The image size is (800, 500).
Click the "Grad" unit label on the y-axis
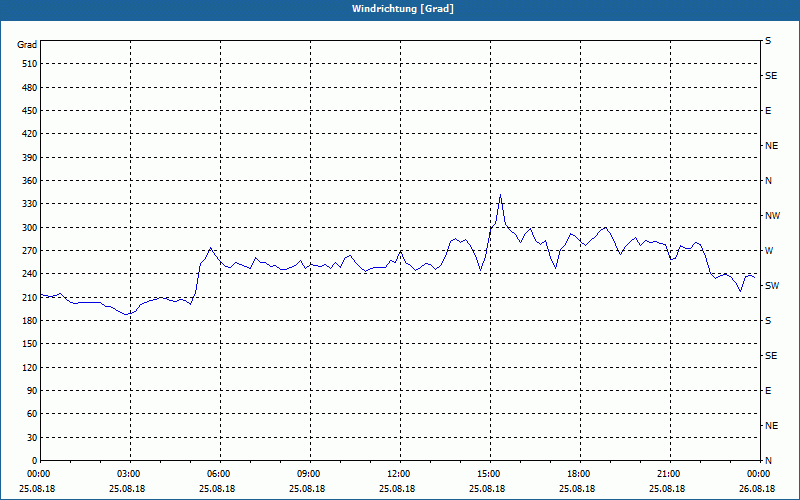click(x=27, y=45)
